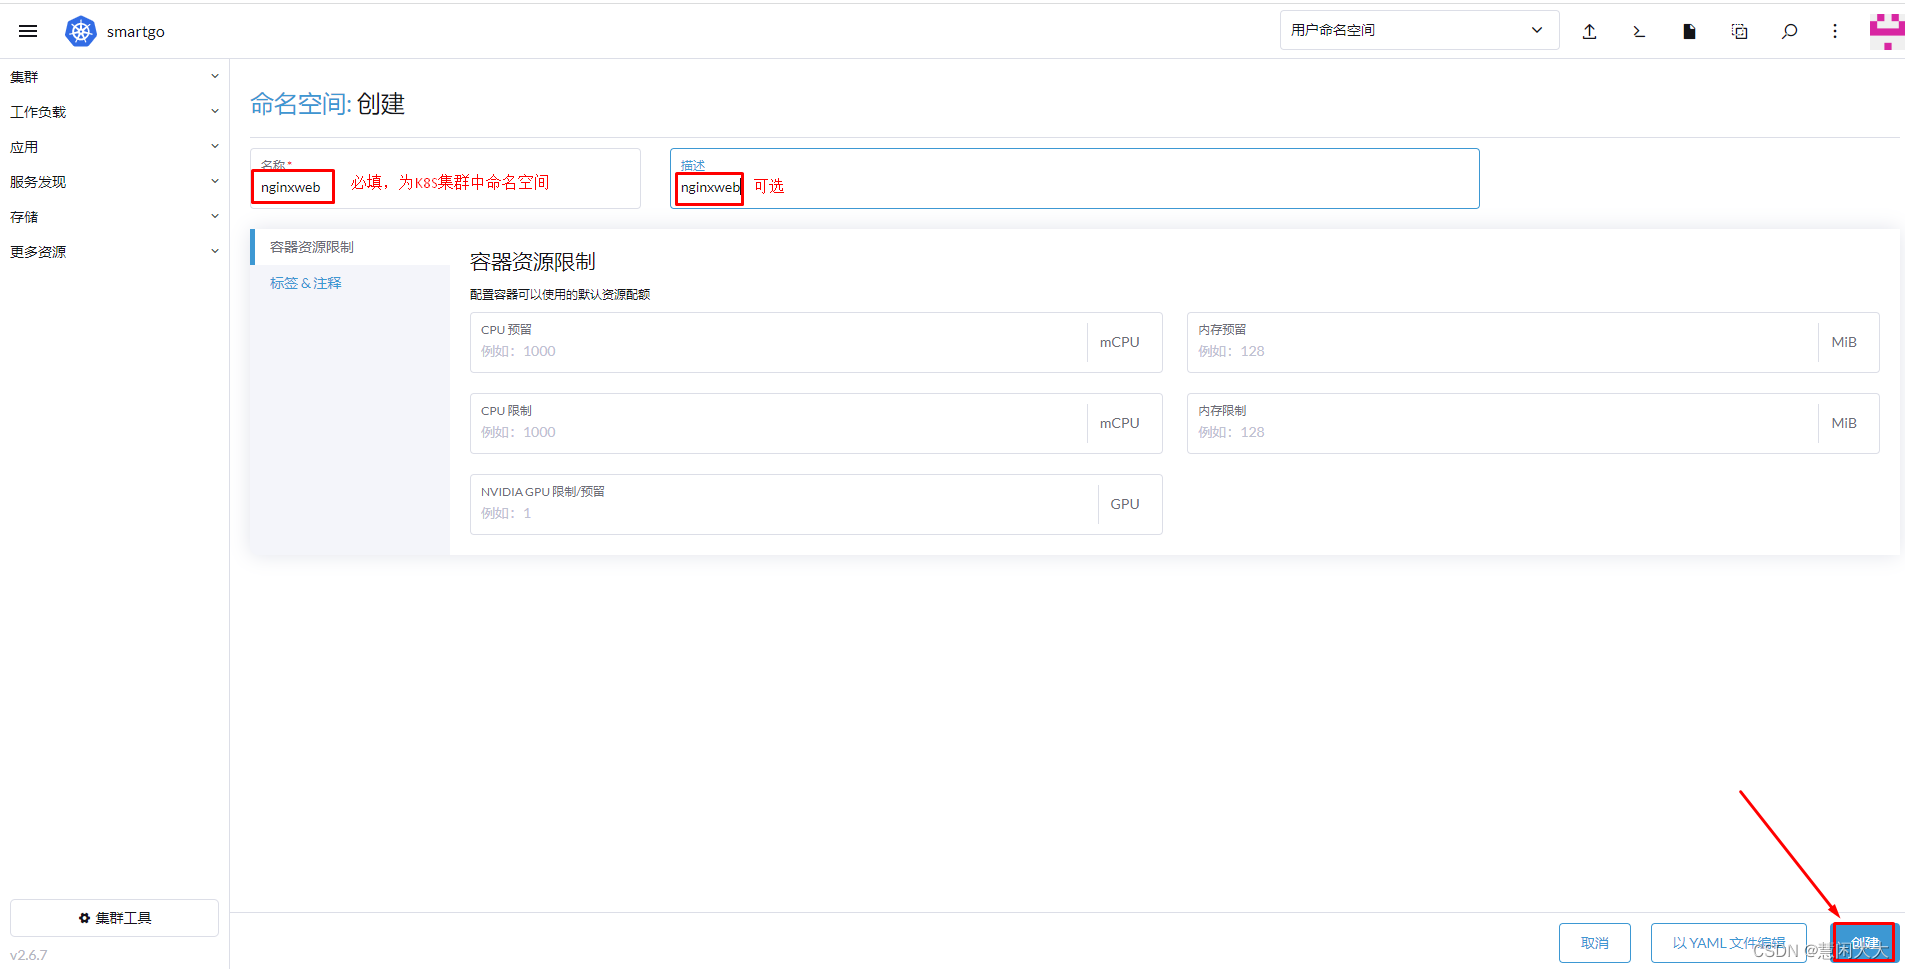Click the blue 创建 create button
Screen dimensions: 1905x969
[1864, 943]
